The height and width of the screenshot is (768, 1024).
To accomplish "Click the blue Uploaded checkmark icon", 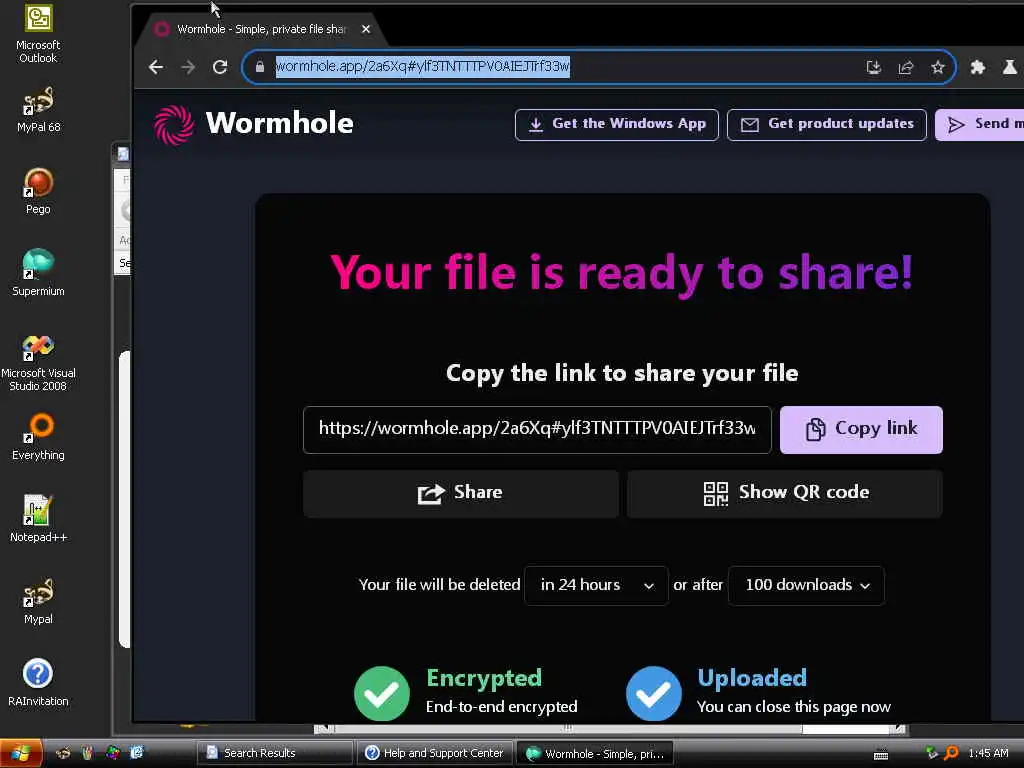I will (653, 693).
